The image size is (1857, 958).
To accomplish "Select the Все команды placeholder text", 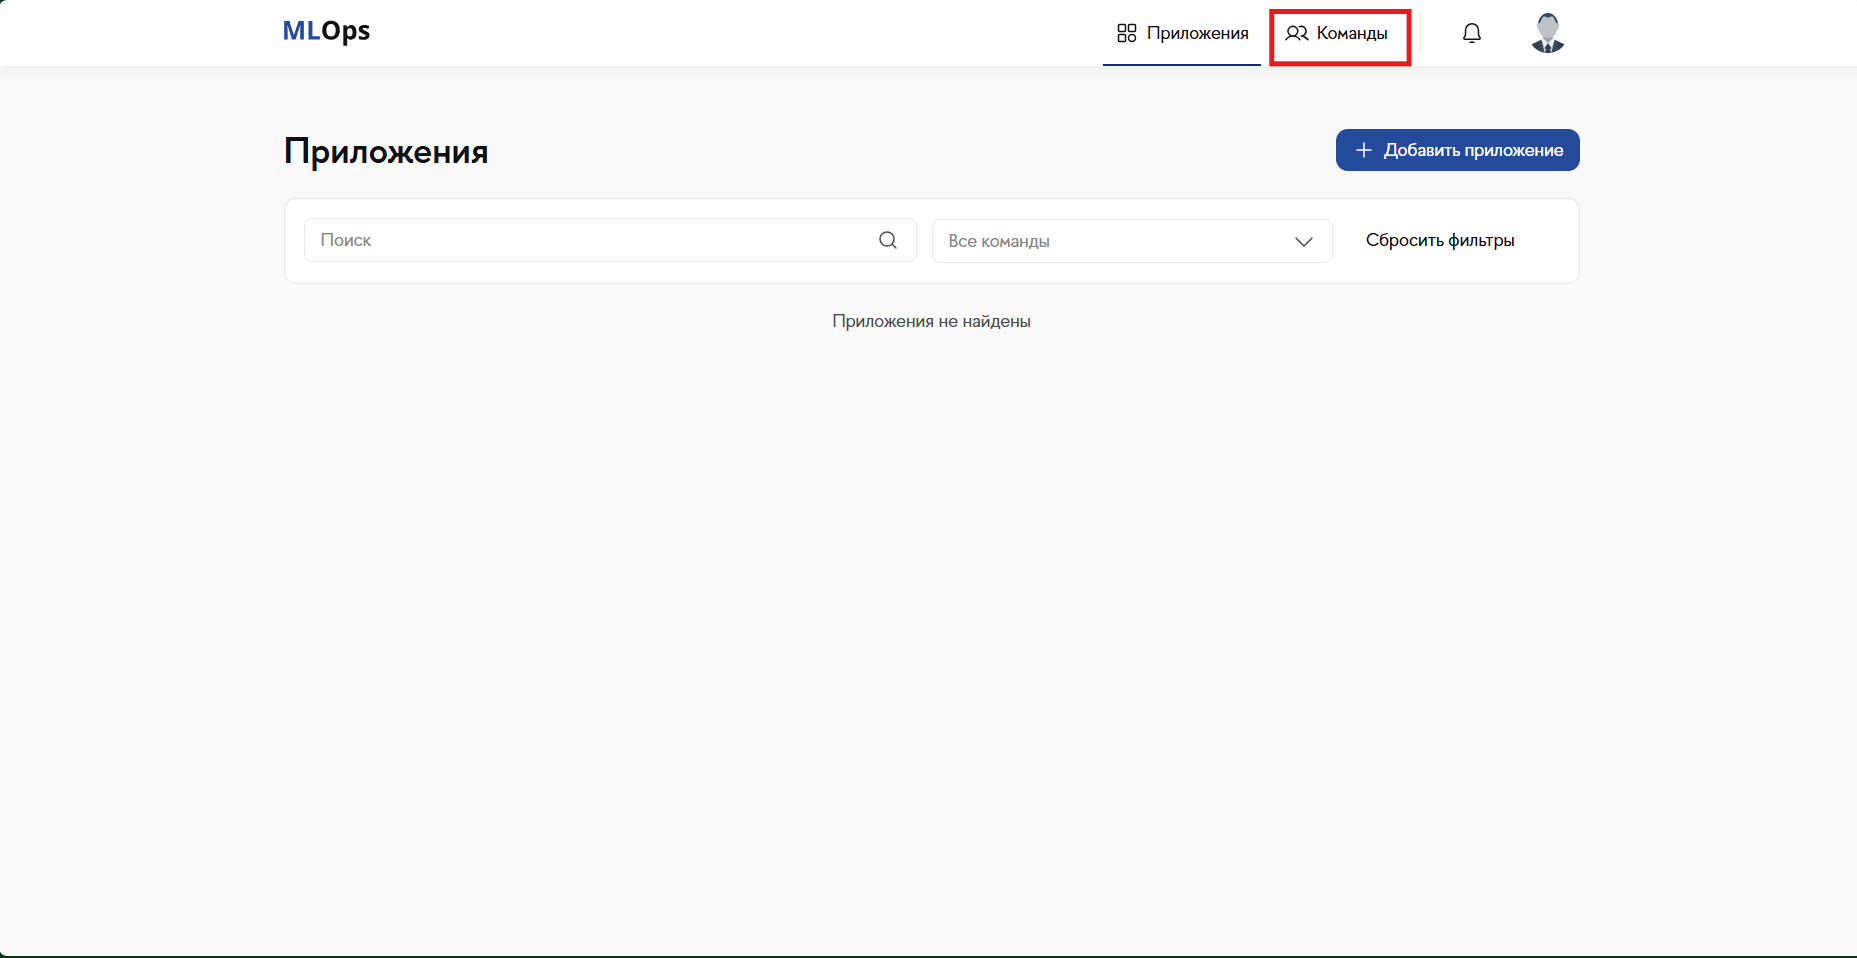I will tap(998, 241).
